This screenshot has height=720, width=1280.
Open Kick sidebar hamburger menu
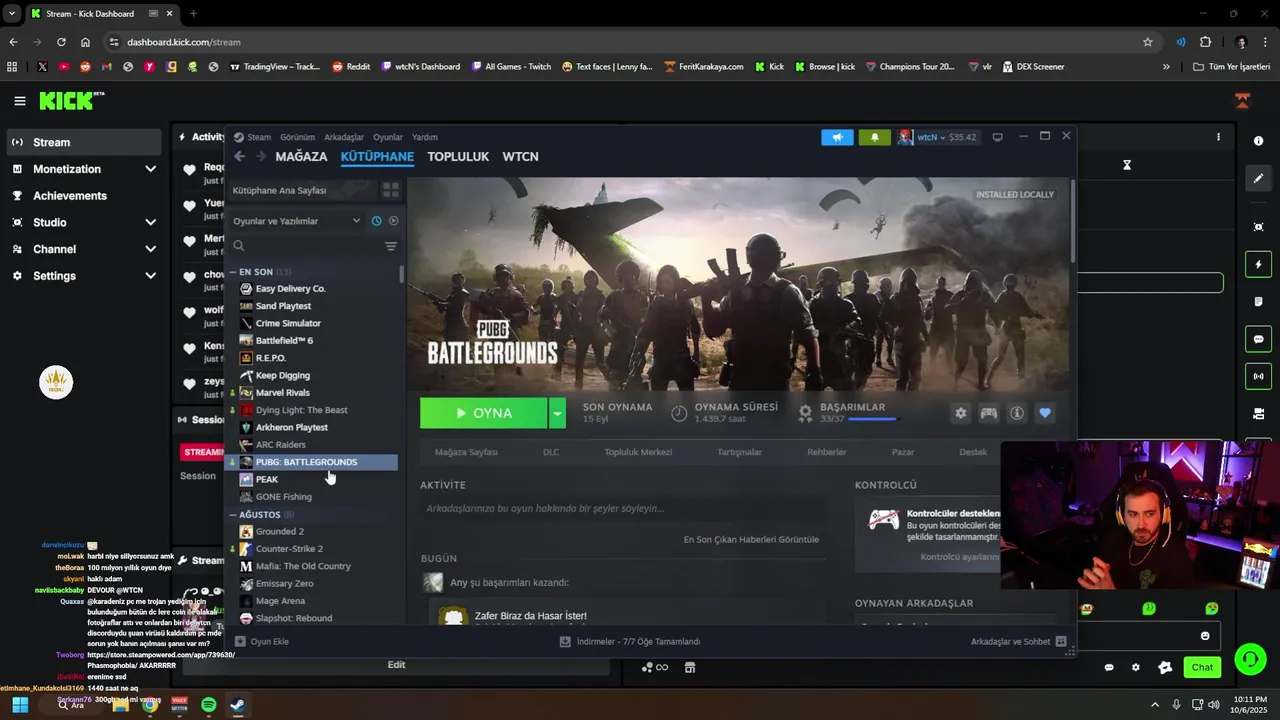point(20,101)
